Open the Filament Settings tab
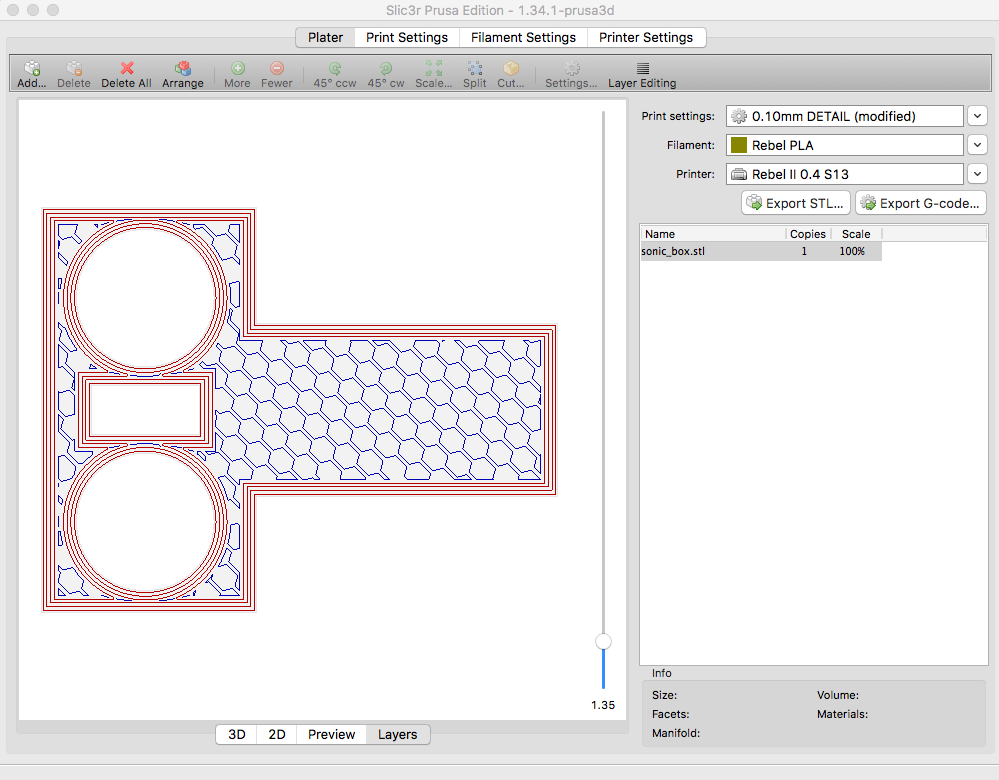The image size is (999, 780). (x=523, y=37)
